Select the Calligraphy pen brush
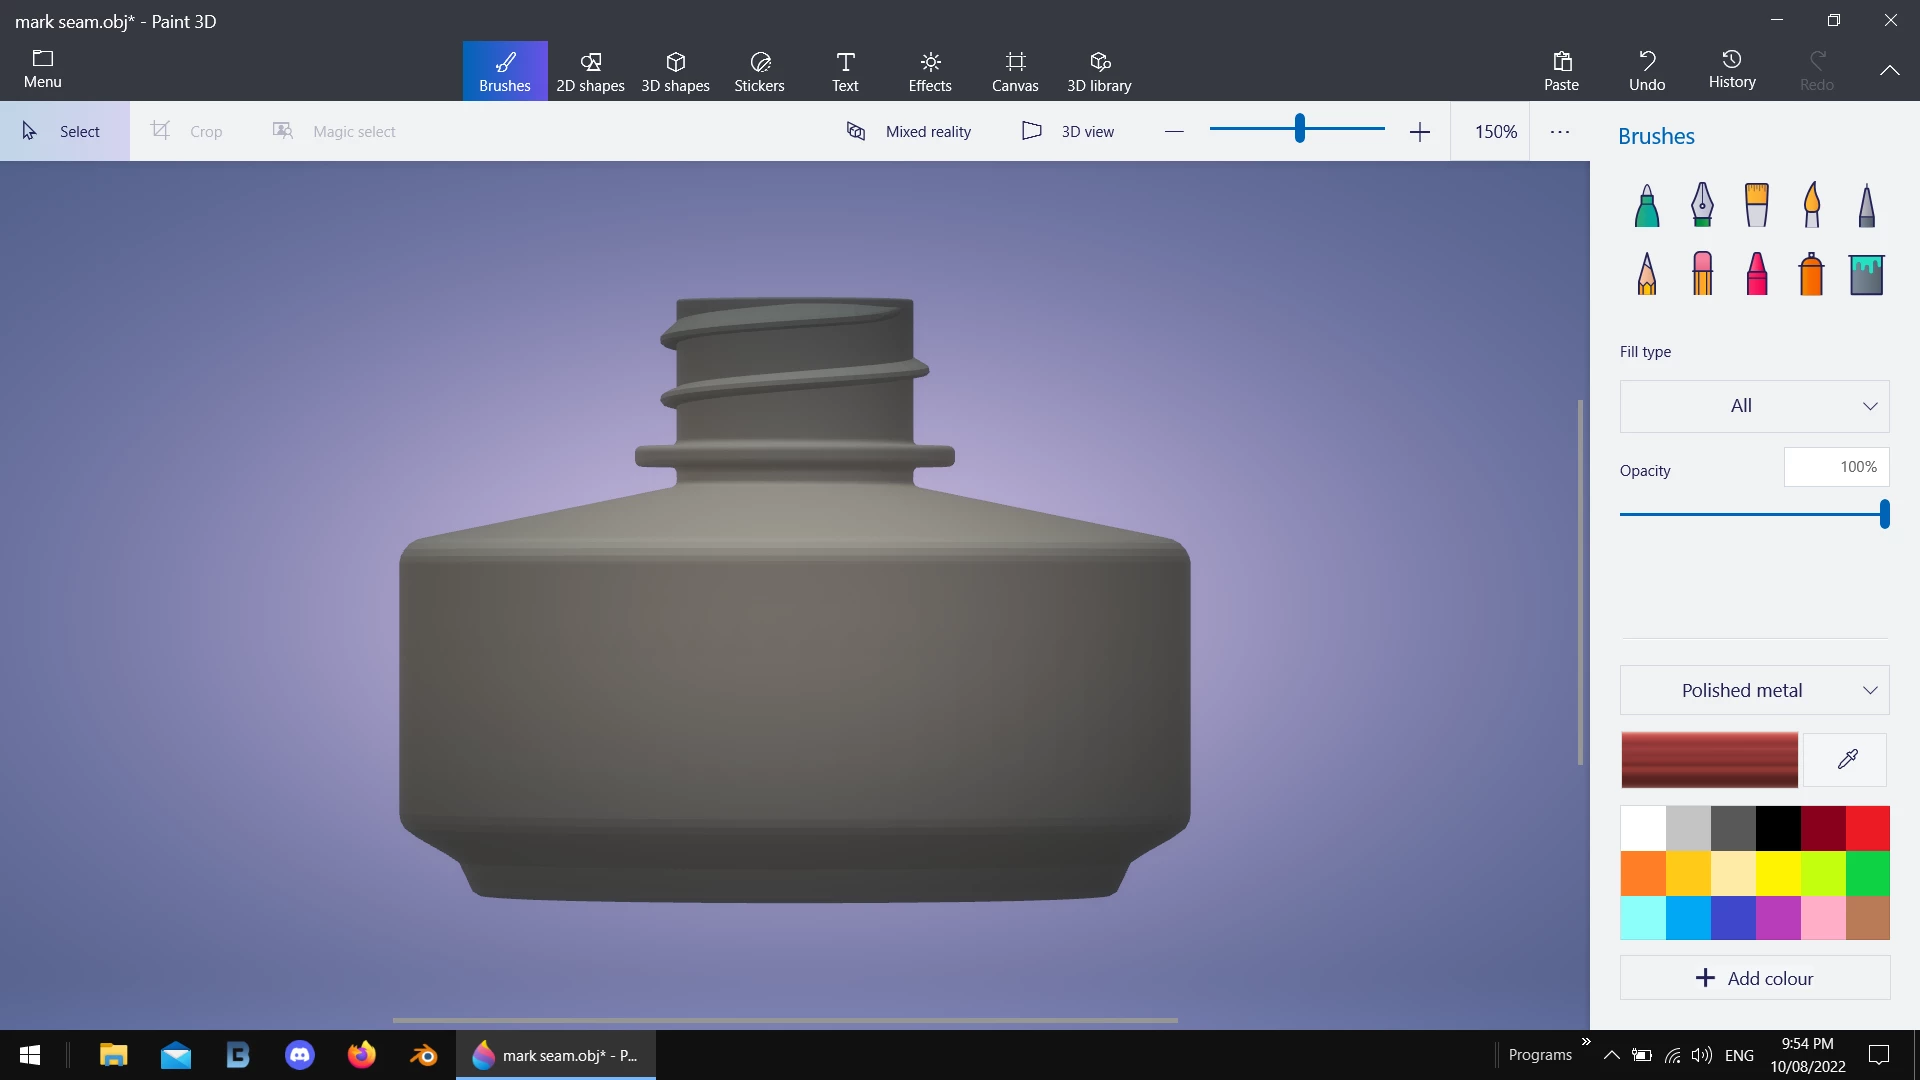1920x1080 pixels. click(1701, 206)
